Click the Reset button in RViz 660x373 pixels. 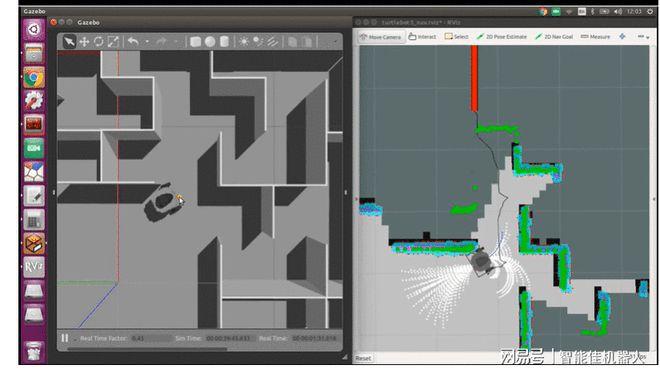tap(363, 358)
